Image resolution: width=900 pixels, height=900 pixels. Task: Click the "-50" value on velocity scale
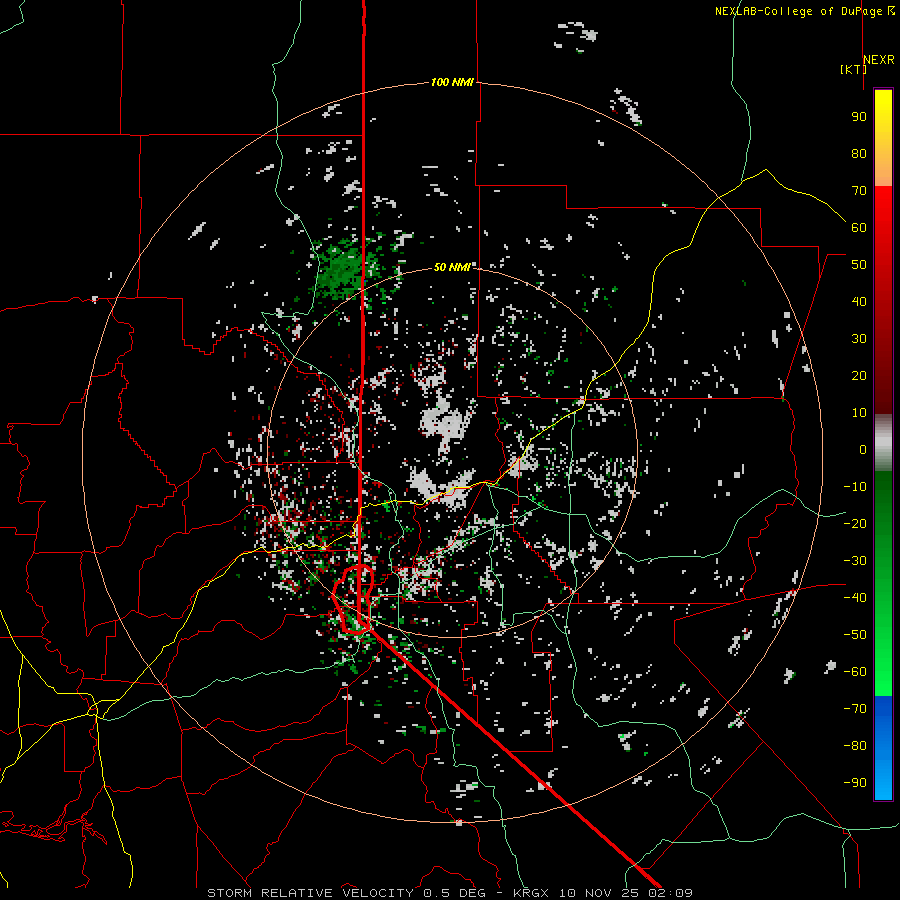pyautogui.click(x=855, y=635)
